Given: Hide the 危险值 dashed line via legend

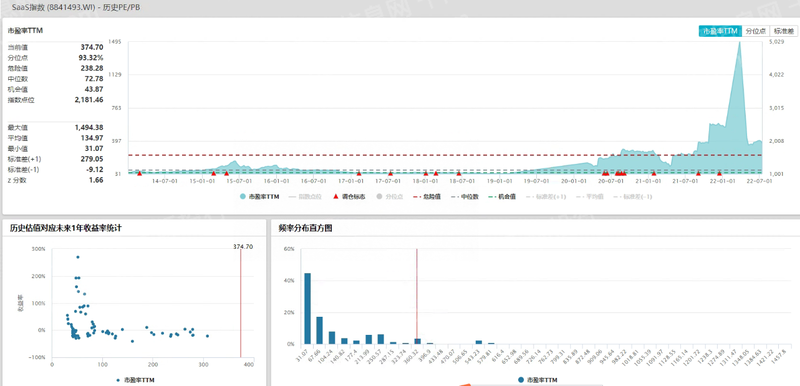Looking at the screenshot, I should 427,196.
